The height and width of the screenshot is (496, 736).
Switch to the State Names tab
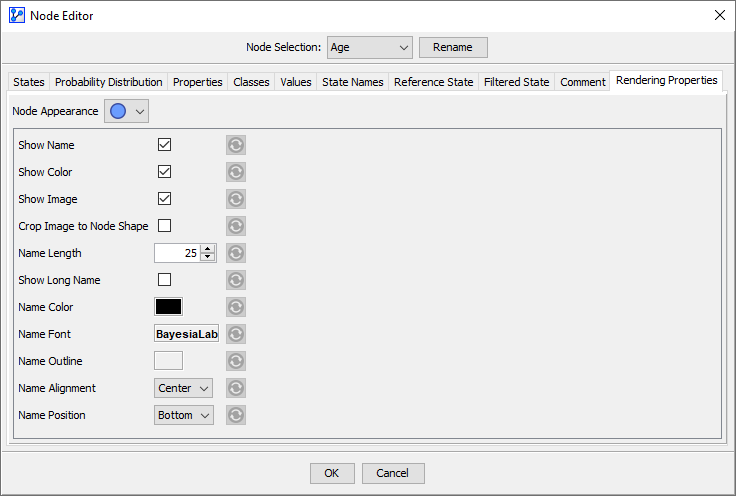353,82
